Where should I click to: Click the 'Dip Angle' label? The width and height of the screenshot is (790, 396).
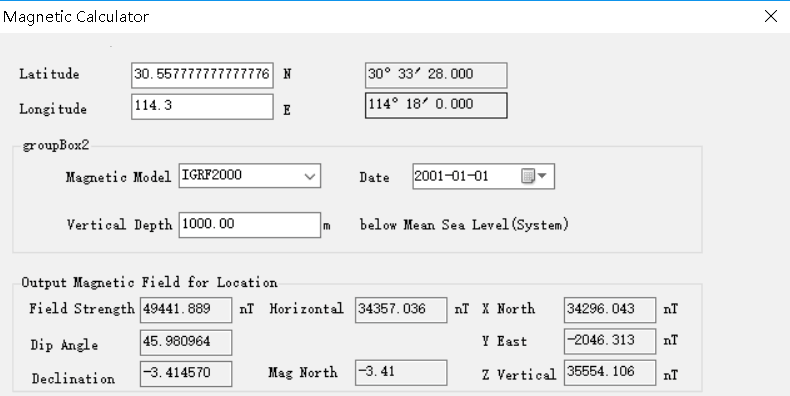(64, 345)
